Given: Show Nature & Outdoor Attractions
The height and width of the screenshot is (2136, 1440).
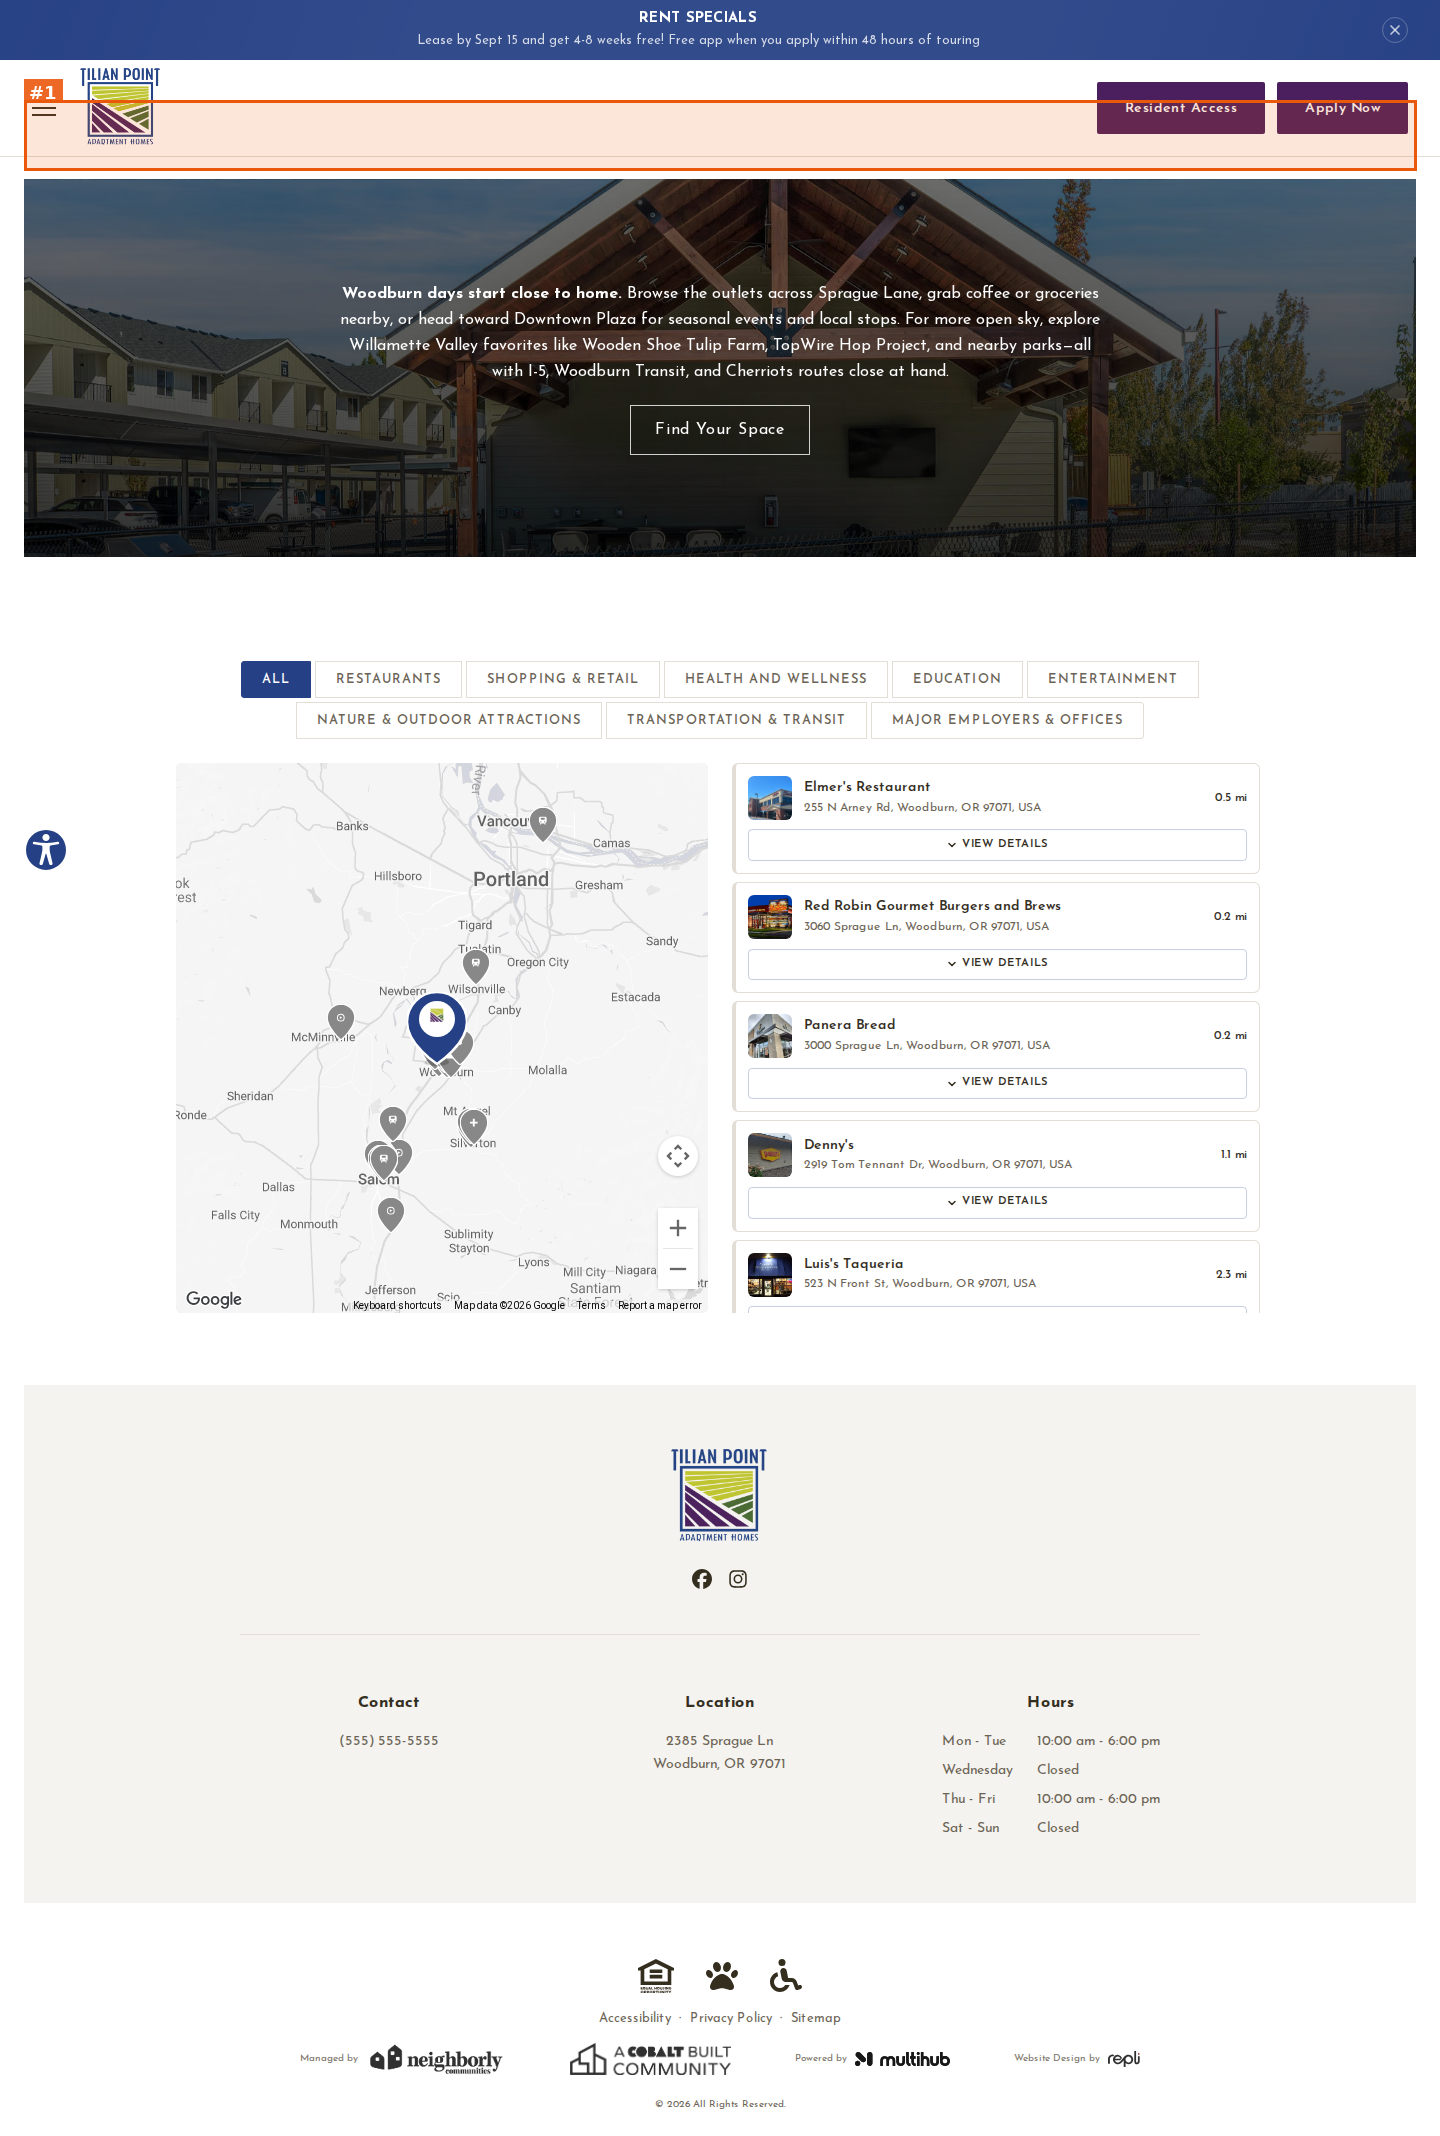Looking at the screenshot, I should click(449, 720).
